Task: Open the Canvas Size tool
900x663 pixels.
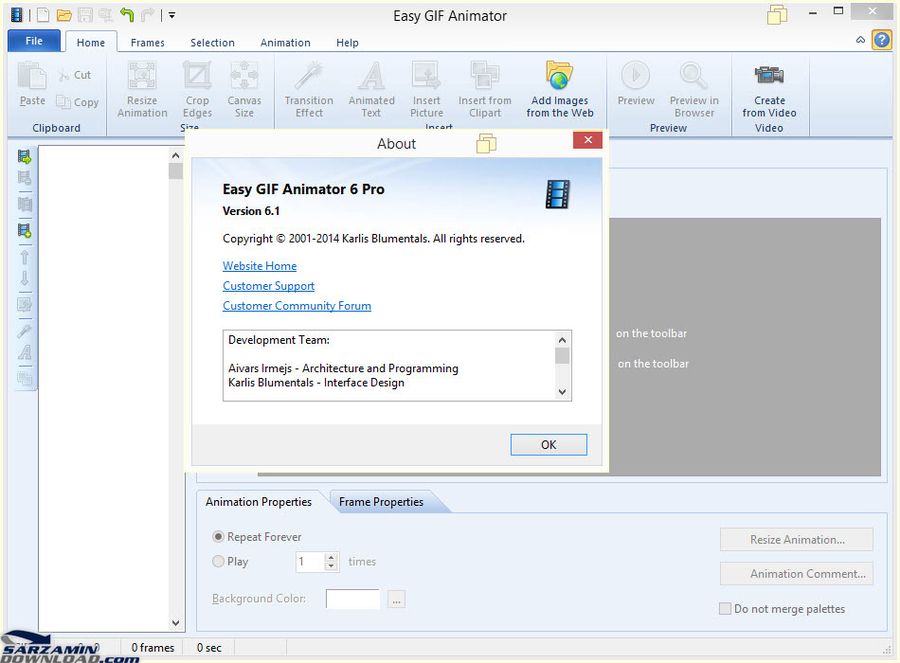Action: point(244,89)
